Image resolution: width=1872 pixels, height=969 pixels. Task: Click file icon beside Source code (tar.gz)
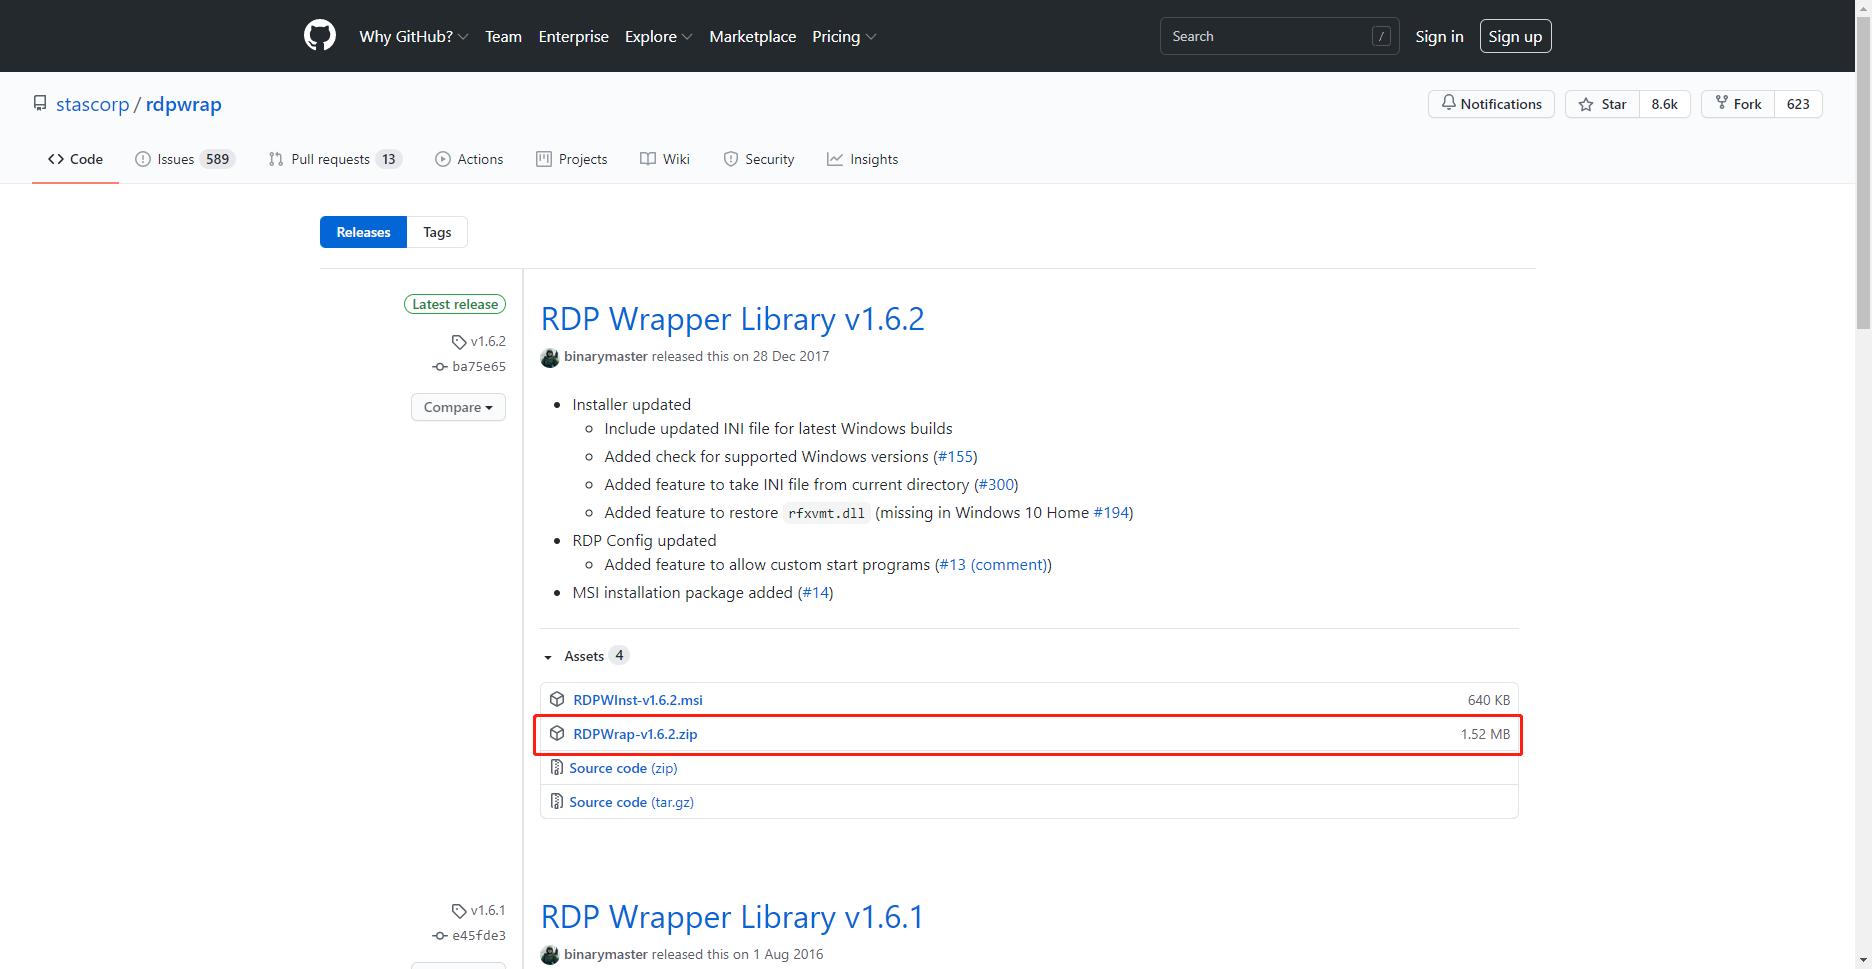(557, 802)
